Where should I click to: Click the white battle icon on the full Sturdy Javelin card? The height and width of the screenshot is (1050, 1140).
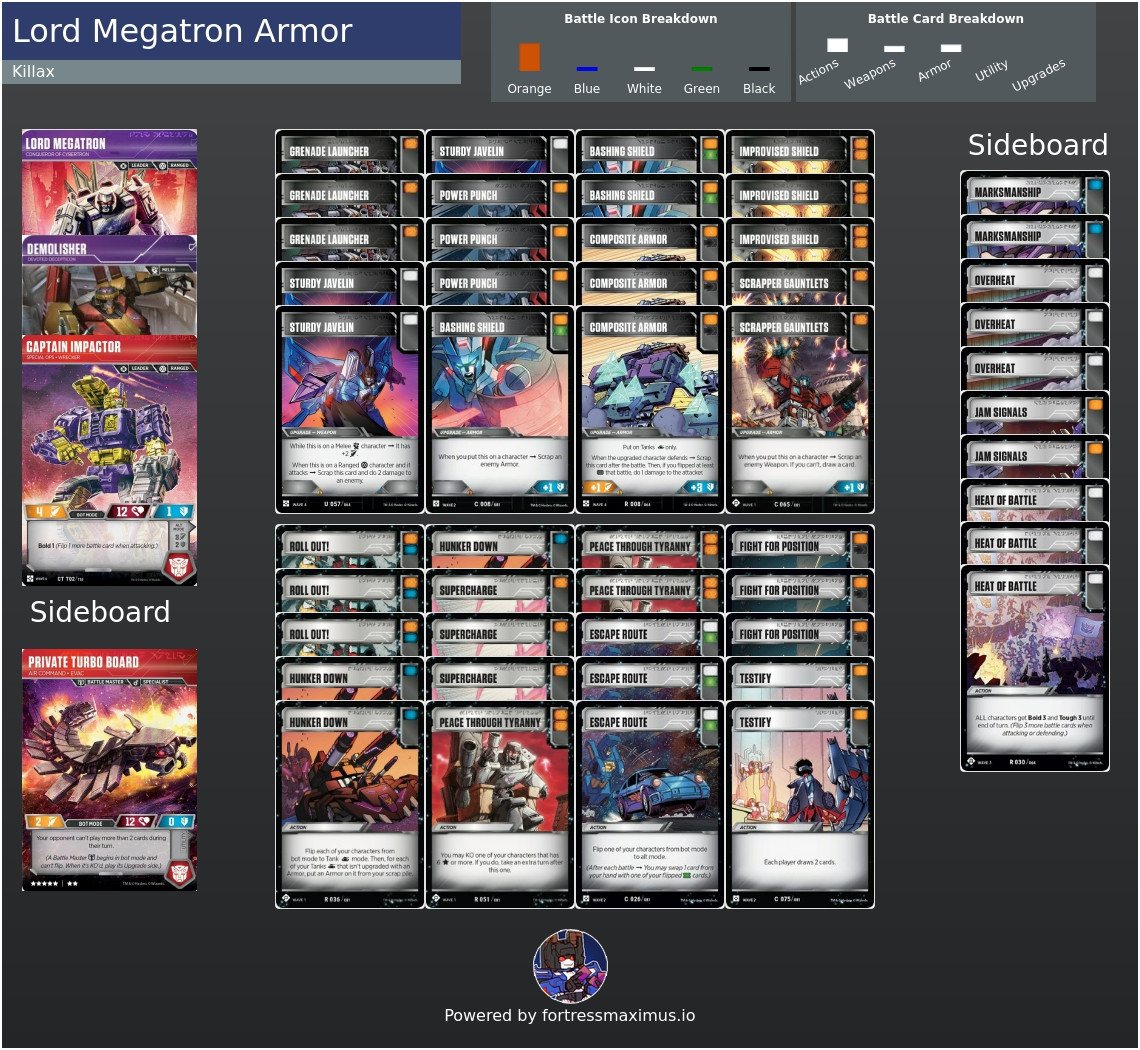(410, 320)
